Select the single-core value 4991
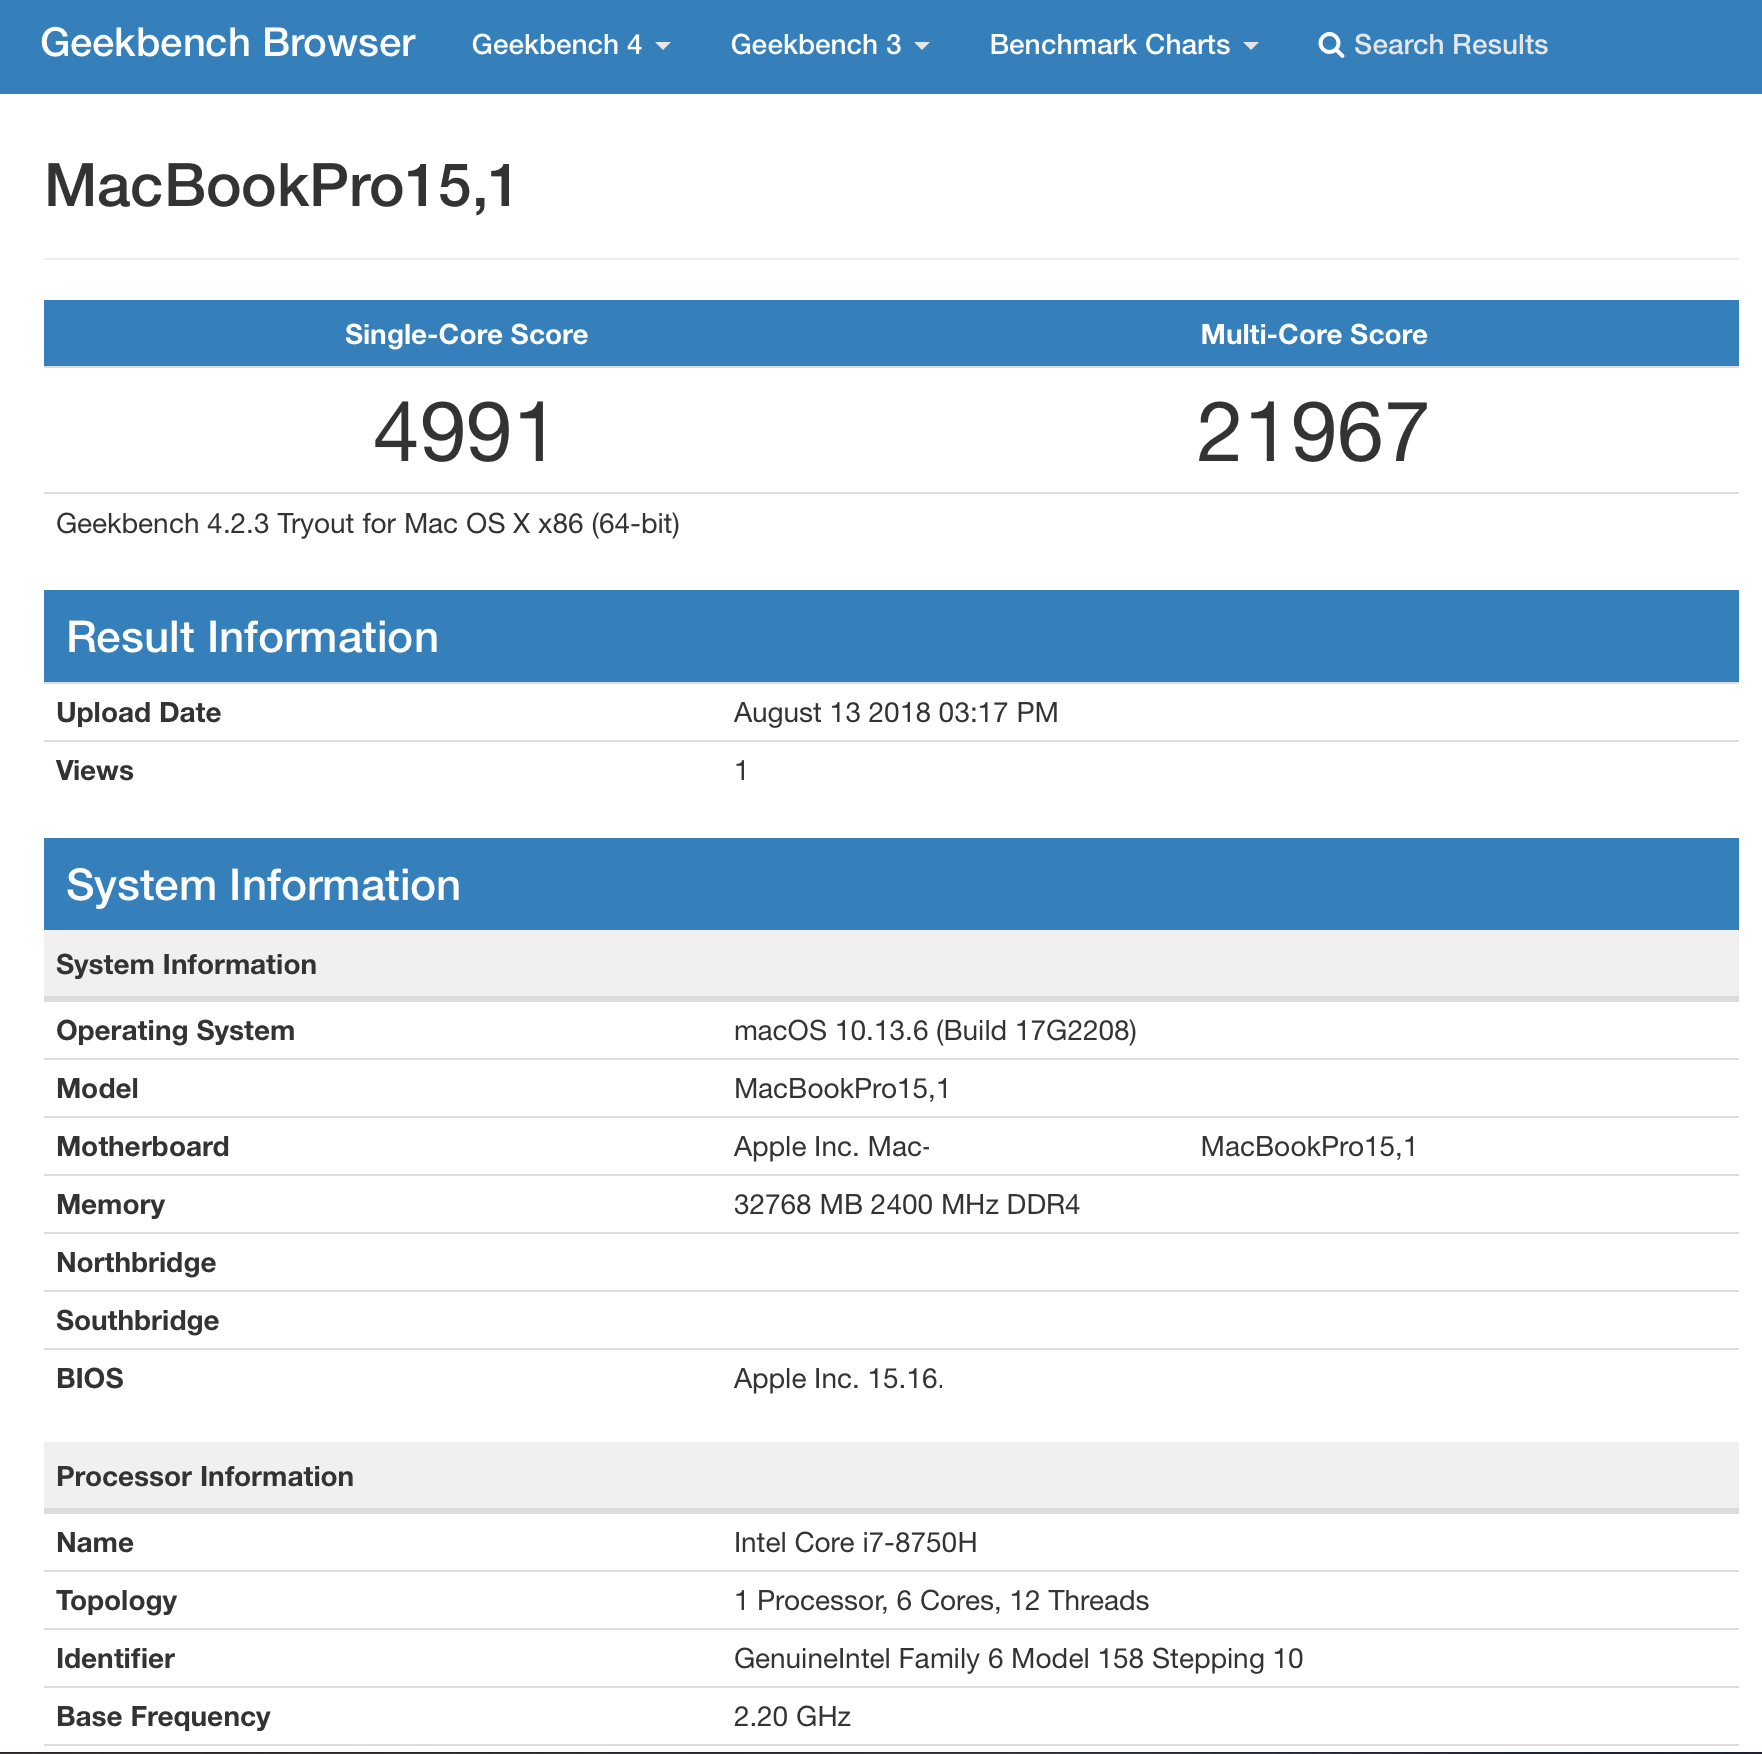The image size is (1762, 1754). [x=463, y=432]
